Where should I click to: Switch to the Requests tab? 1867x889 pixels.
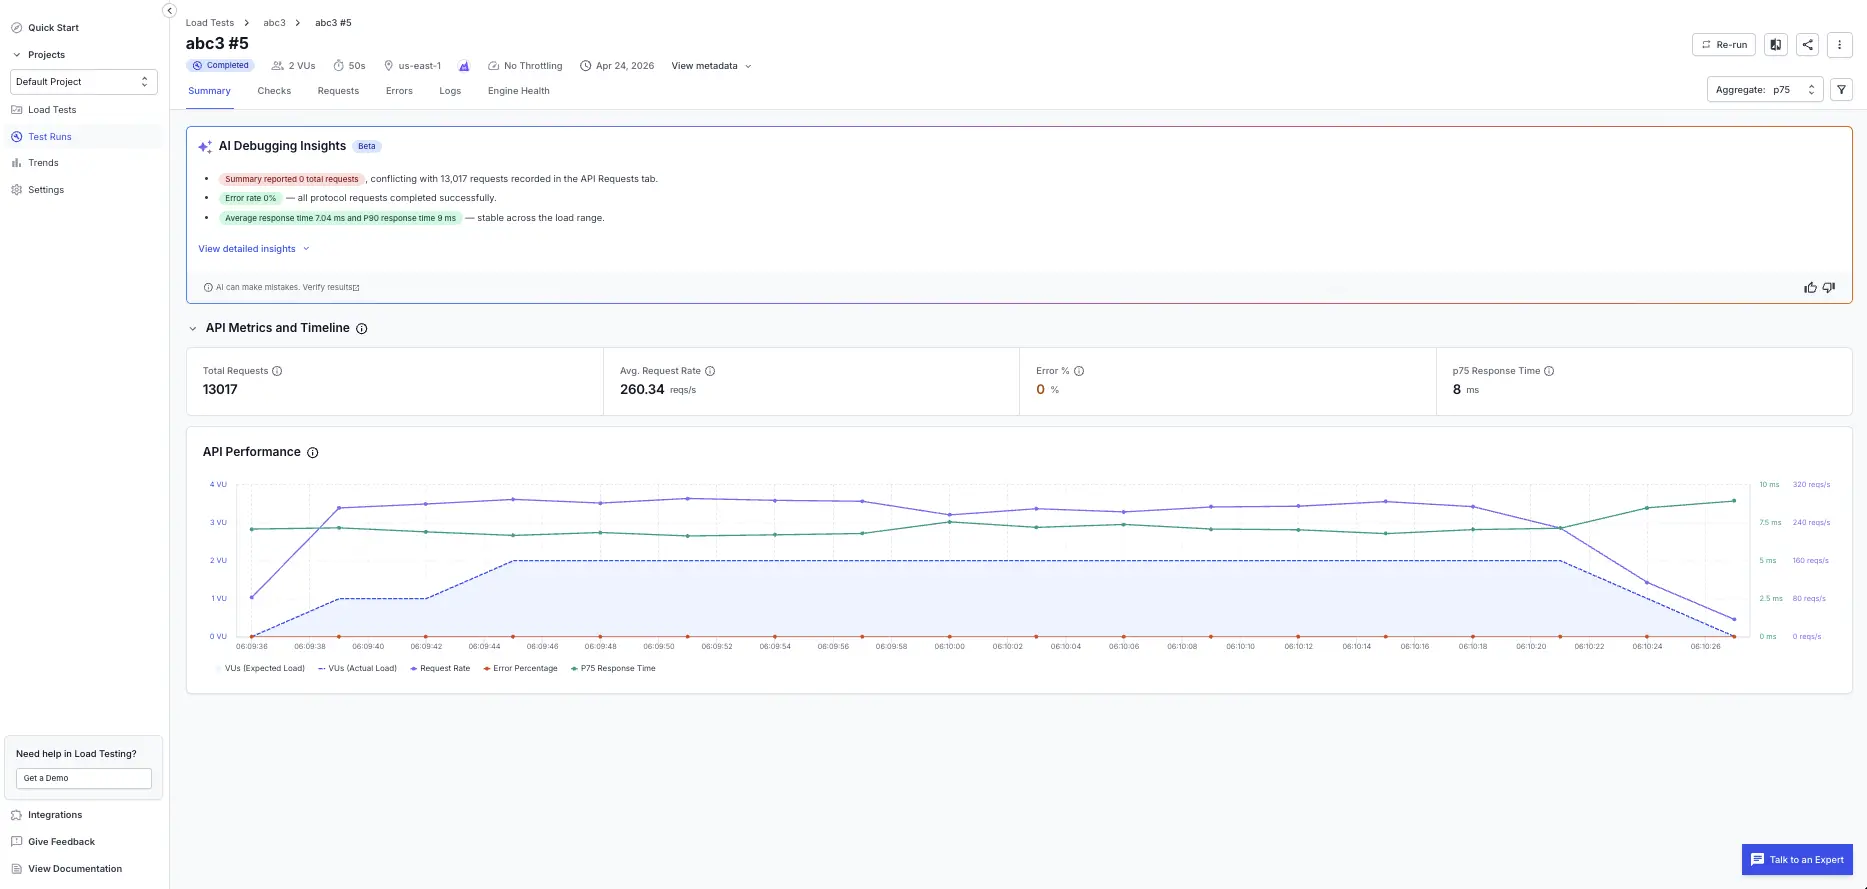[338, 91]
